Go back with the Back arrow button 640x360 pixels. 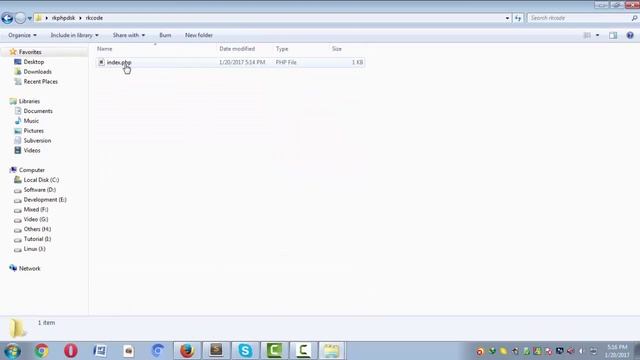(x=7, y=18)
